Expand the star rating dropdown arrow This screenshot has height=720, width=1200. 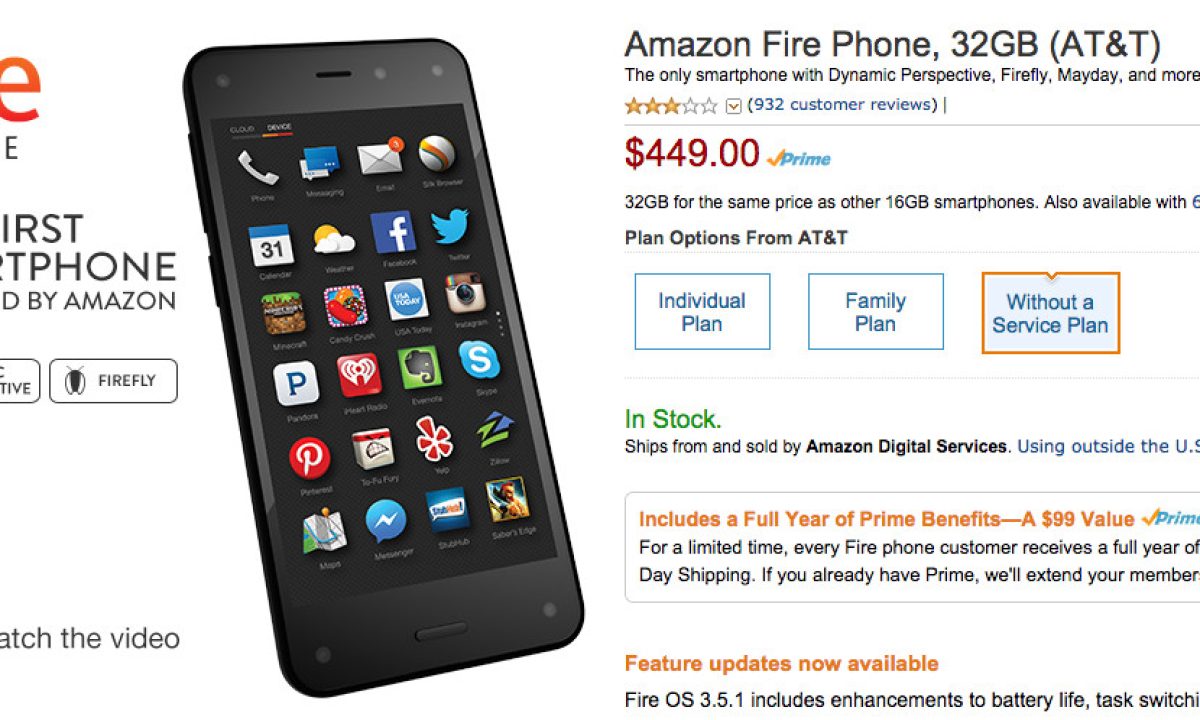click(733, 105)
